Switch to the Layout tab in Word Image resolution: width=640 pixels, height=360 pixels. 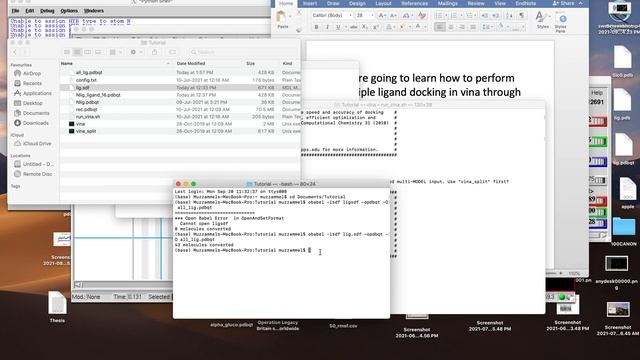point(383,3)
